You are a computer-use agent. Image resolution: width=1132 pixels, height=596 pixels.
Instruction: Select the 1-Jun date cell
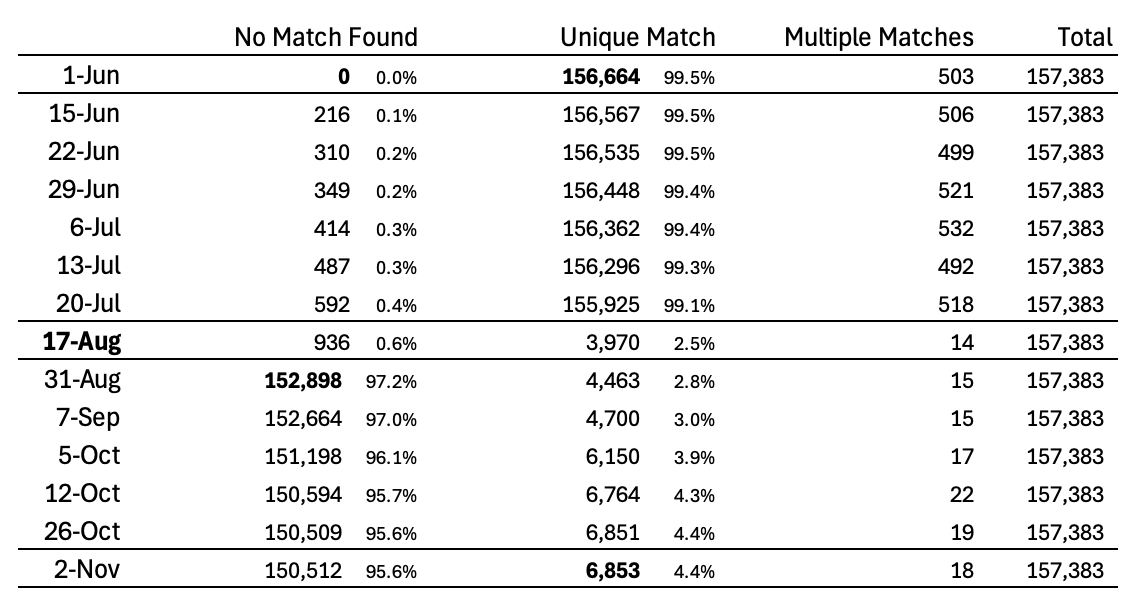93,76
